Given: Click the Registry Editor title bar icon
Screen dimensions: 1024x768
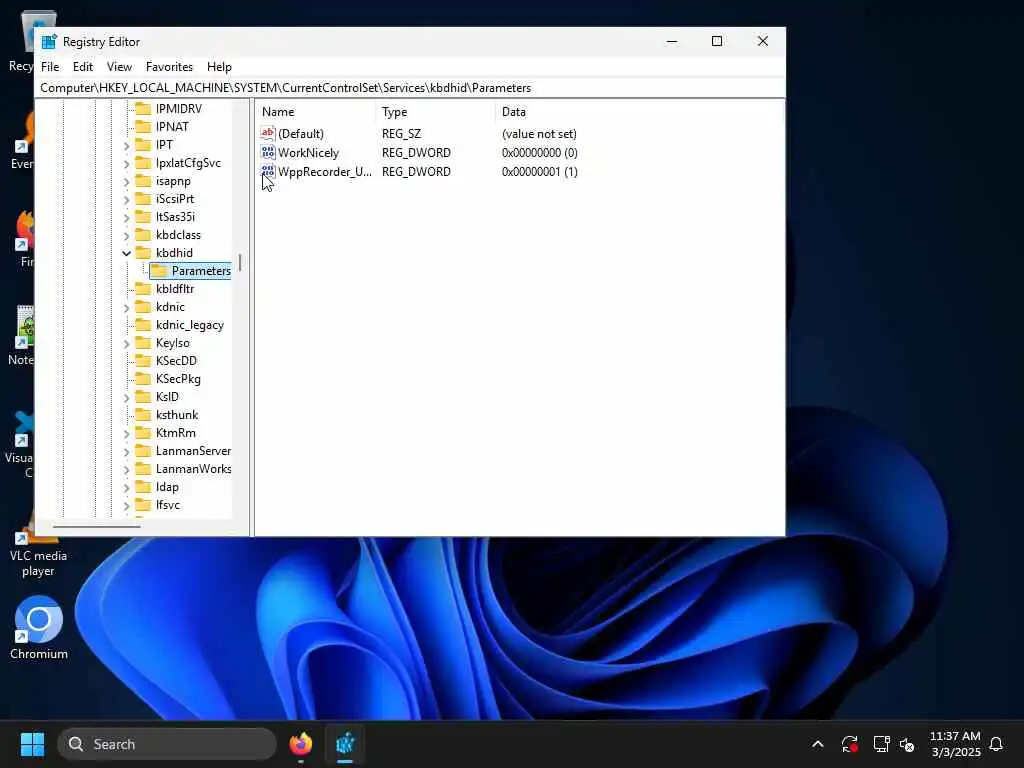Looking at the screenshot, I should pos(49,42).
